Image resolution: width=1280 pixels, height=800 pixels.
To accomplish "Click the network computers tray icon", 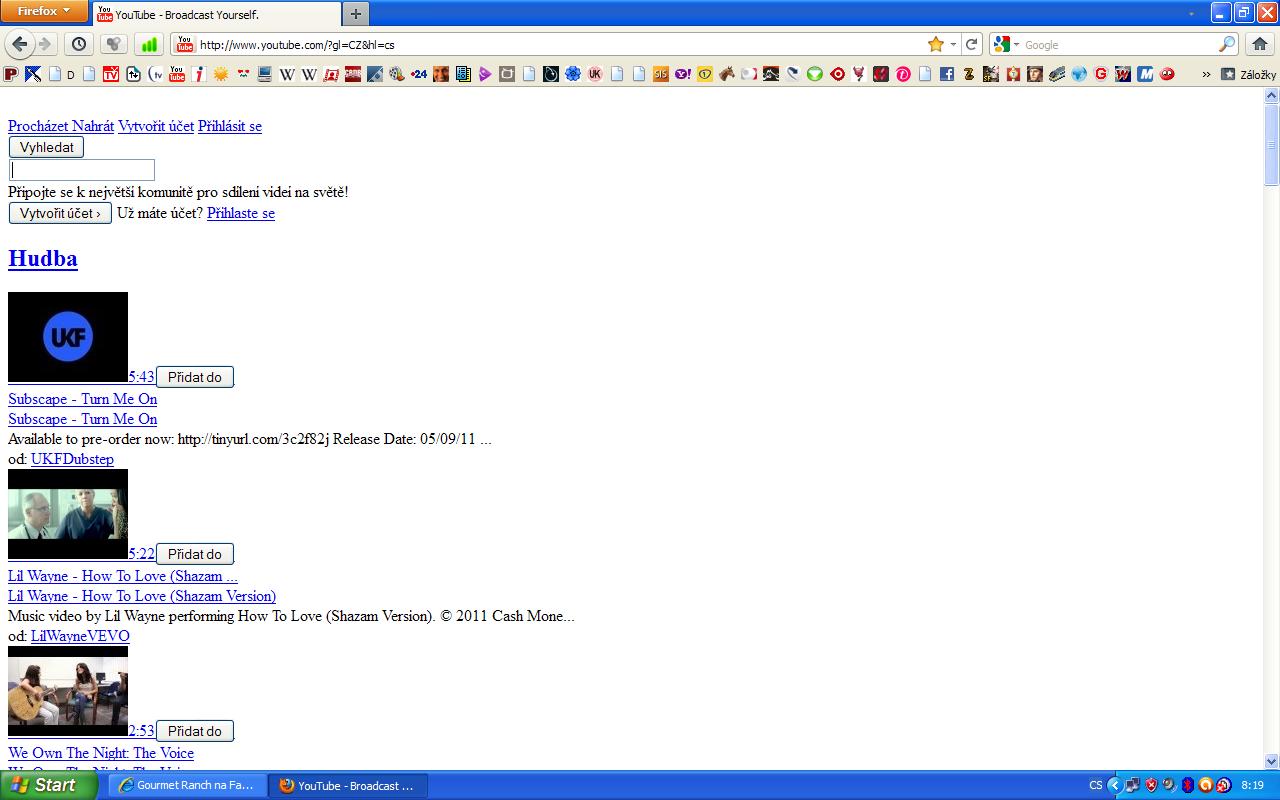I will coord(1133,785).
